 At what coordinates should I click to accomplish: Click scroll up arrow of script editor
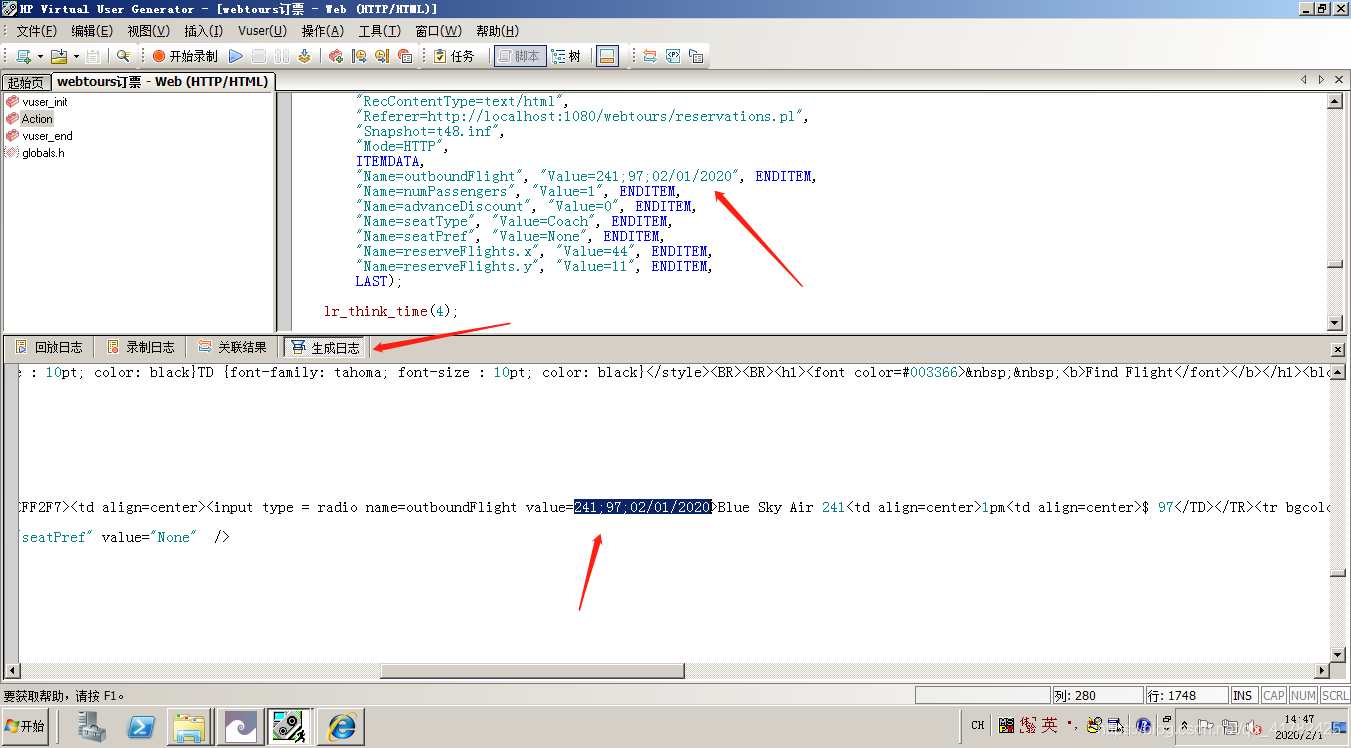click(1335, 101)
